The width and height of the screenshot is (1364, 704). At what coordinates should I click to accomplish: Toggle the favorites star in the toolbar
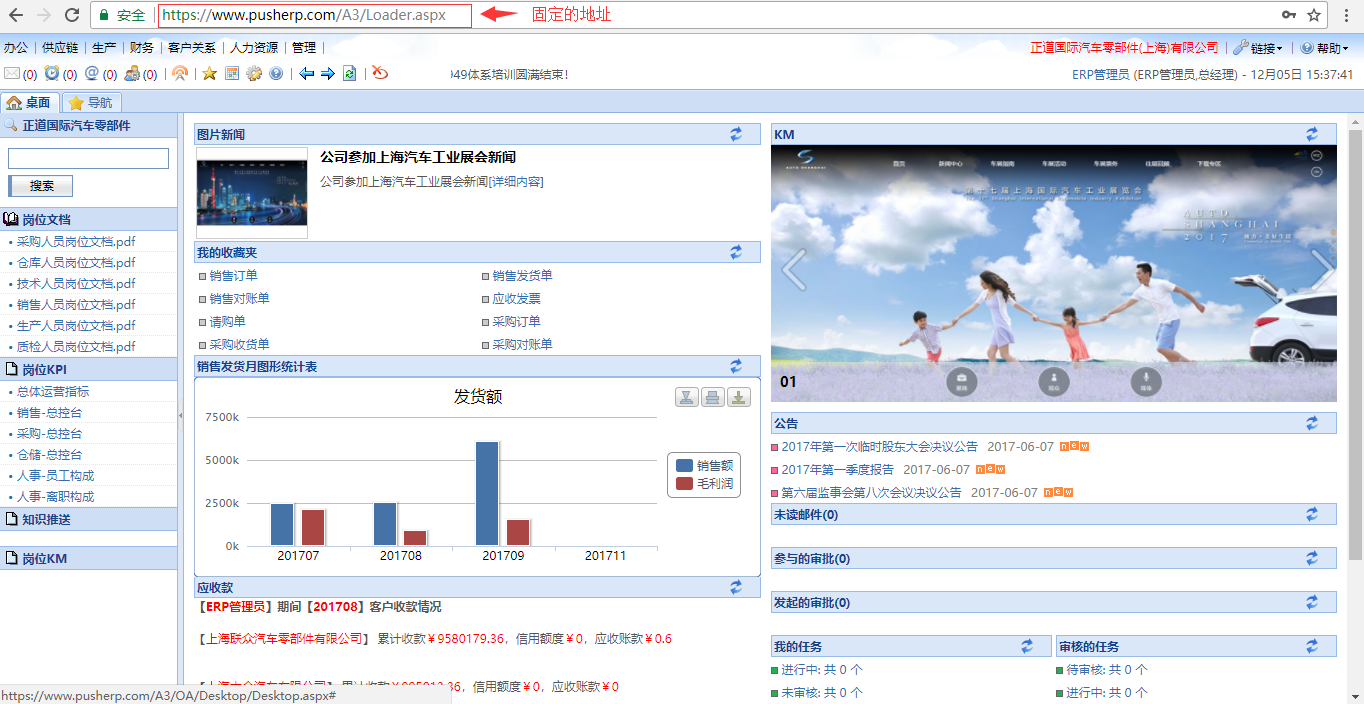[x=208, y=72]
